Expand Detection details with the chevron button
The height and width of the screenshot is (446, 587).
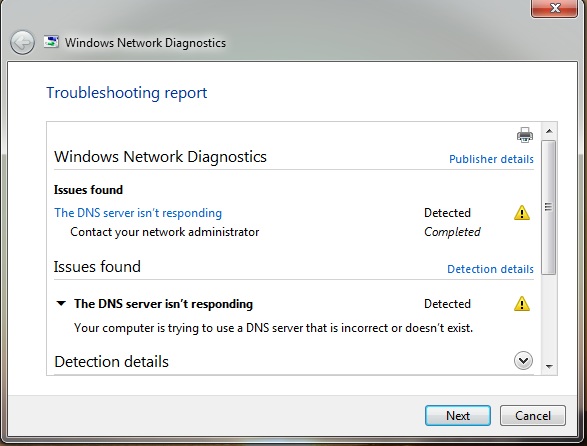point(523,361)
